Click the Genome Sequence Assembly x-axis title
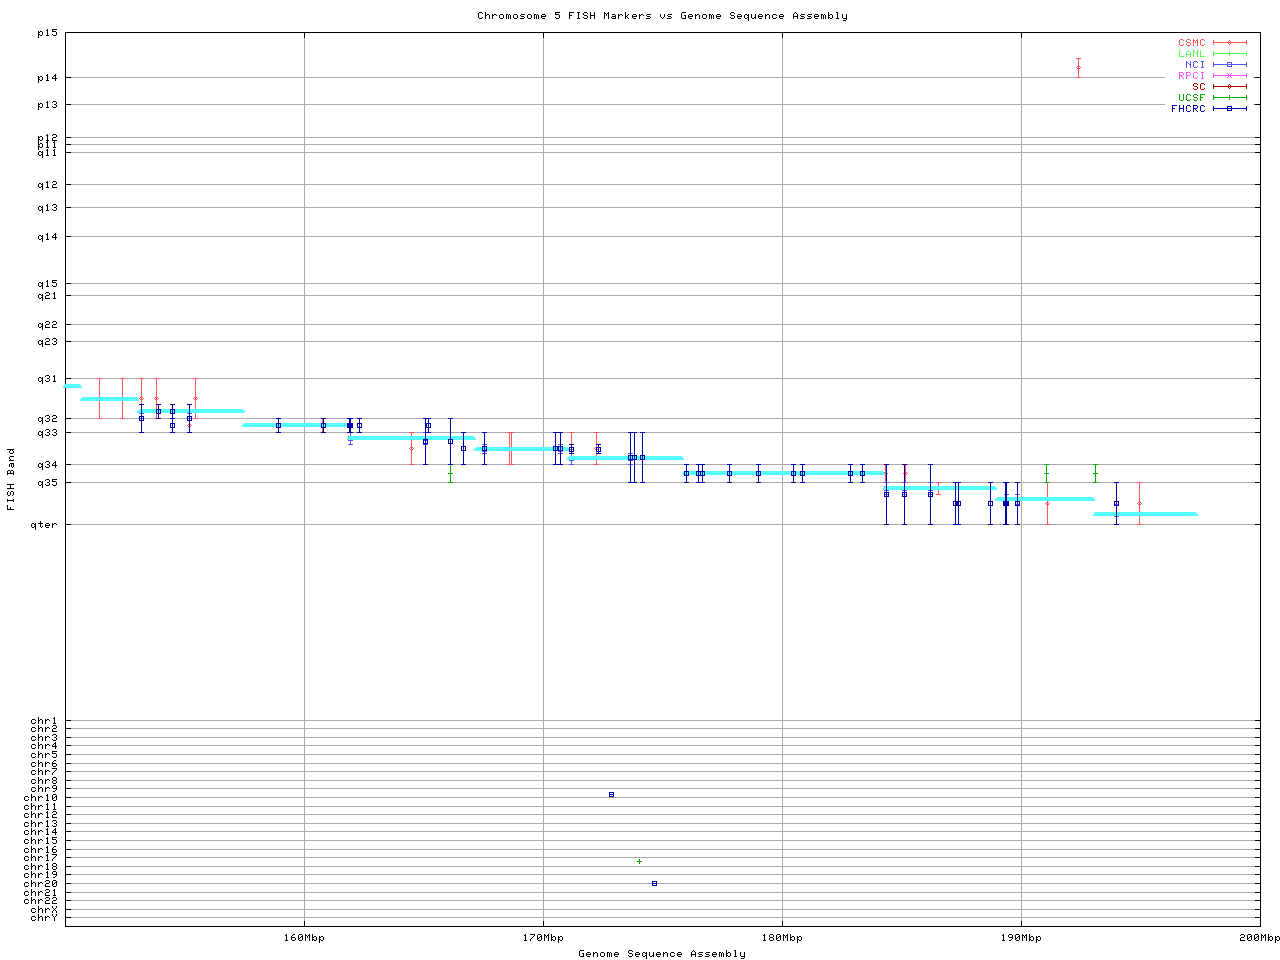1280x960 pixels. coord(662,954)
